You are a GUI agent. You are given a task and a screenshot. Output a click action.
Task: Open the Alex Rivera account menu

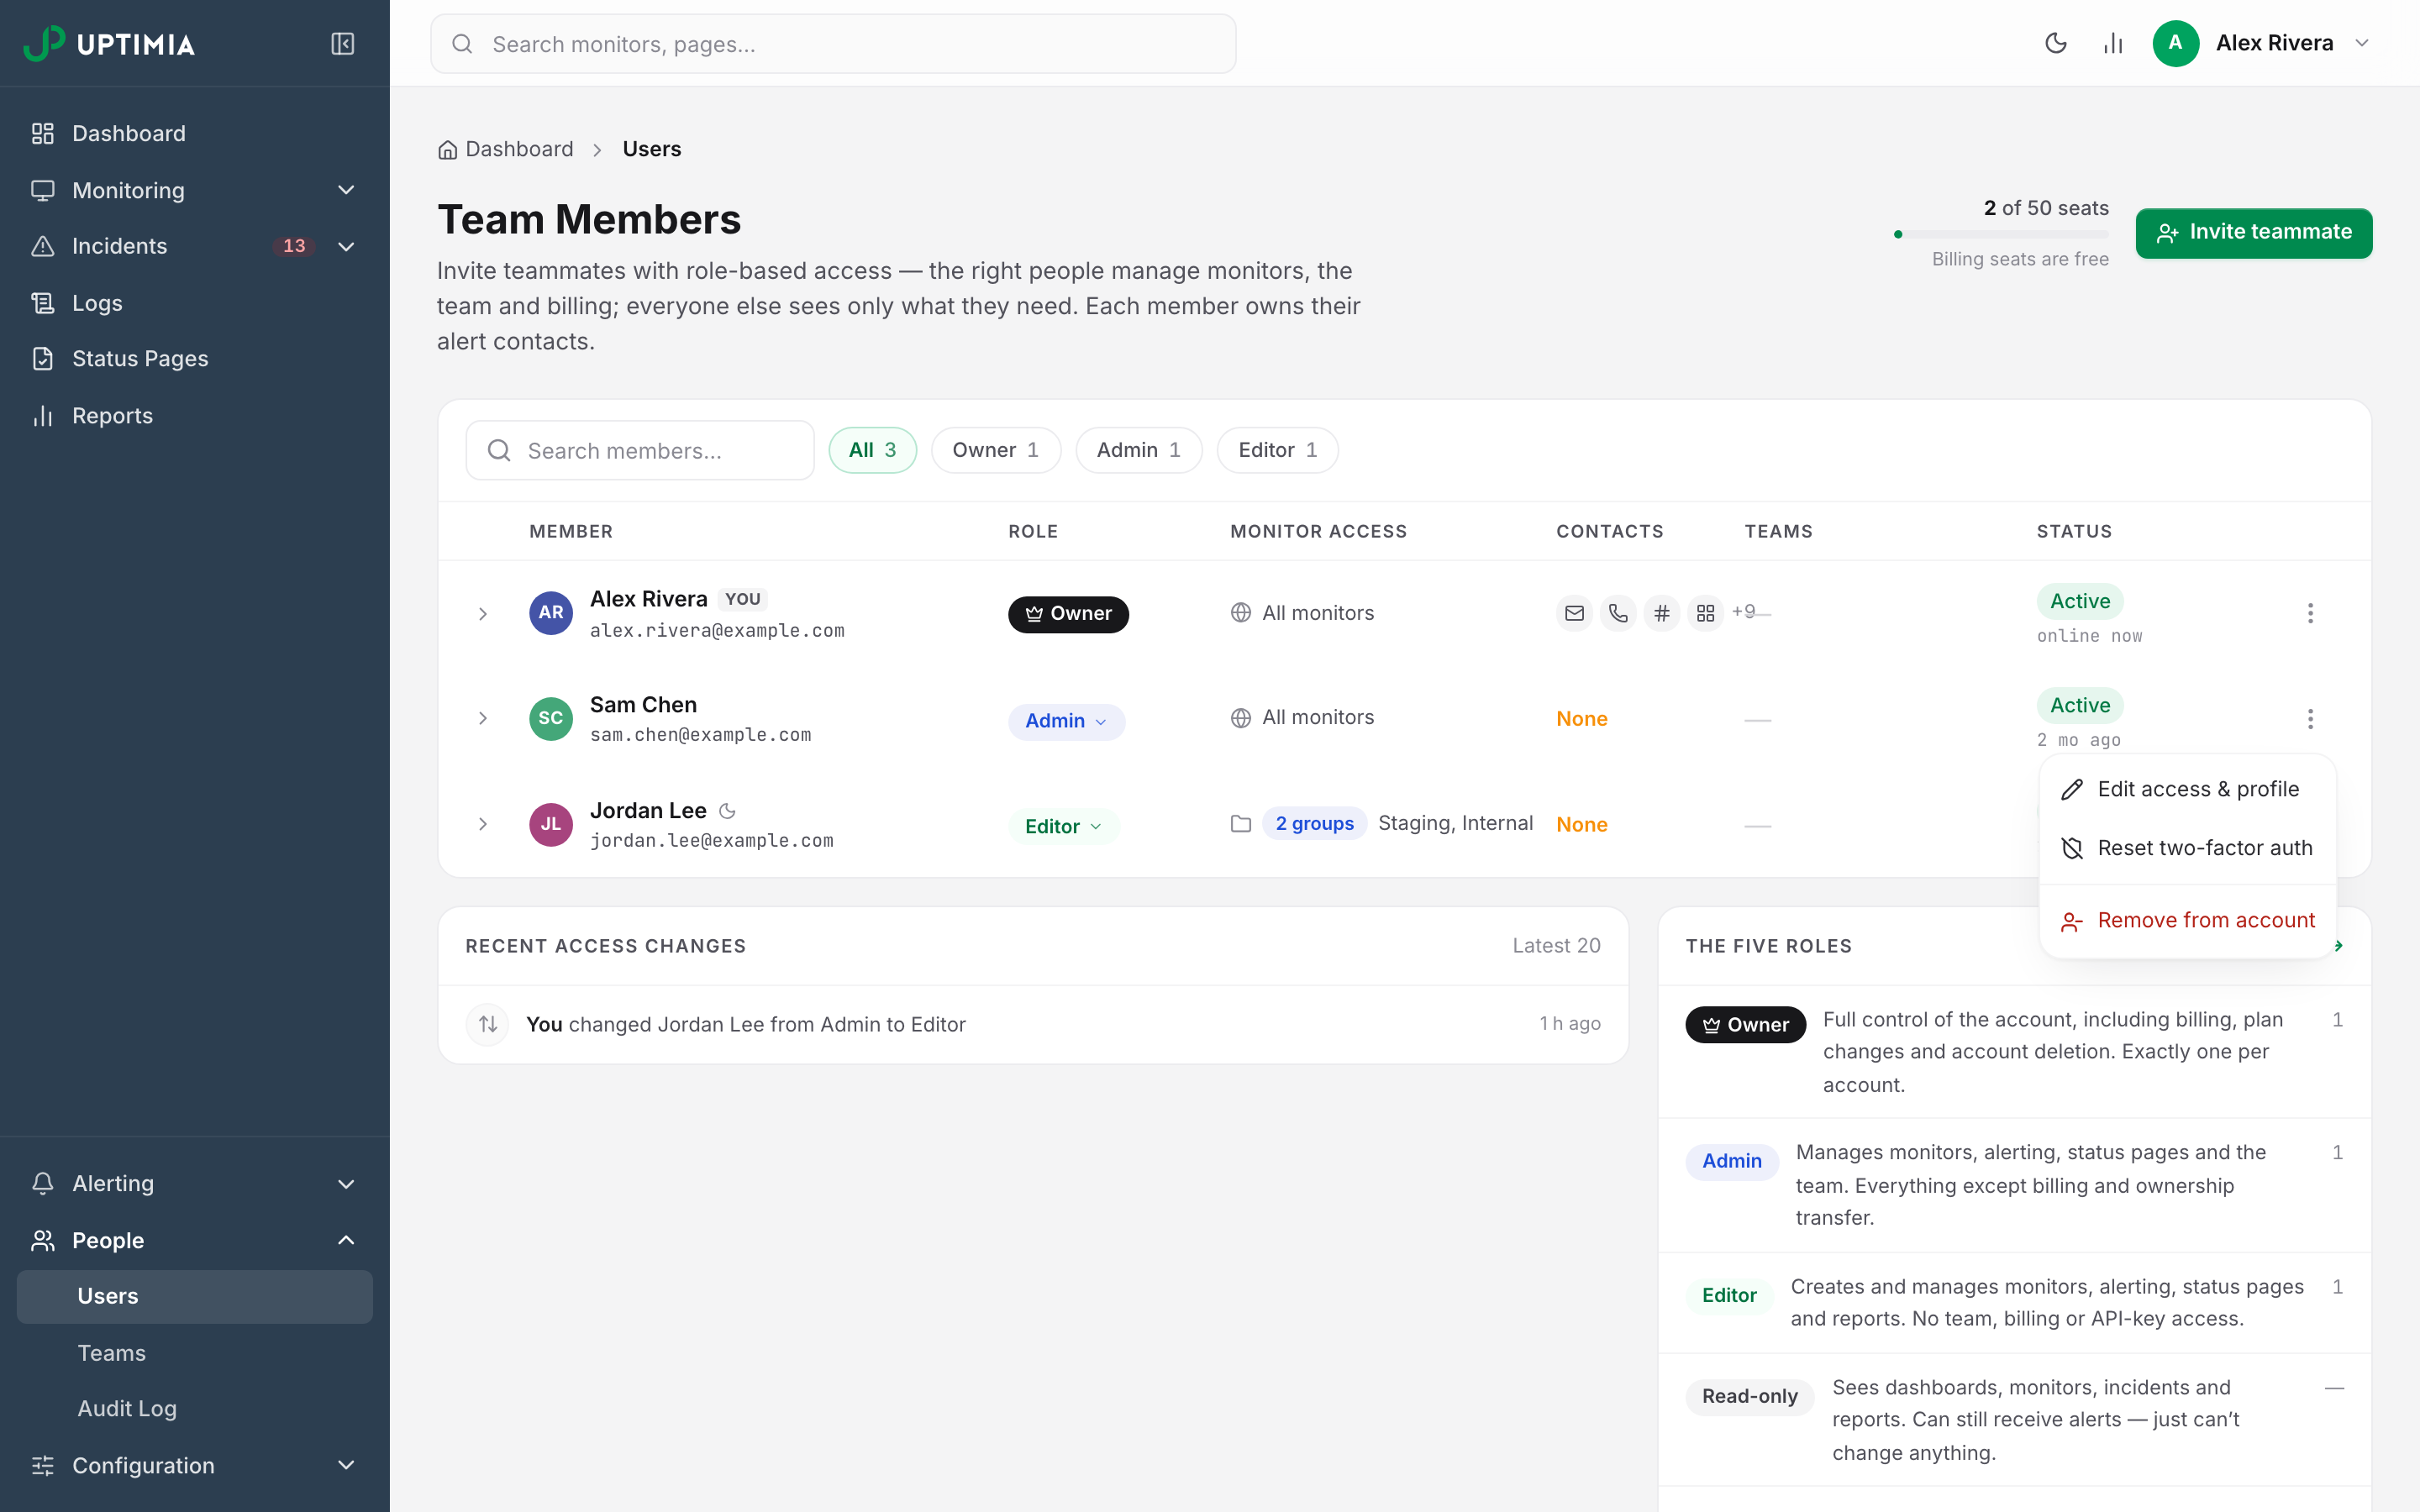(x=2262, y=43)
